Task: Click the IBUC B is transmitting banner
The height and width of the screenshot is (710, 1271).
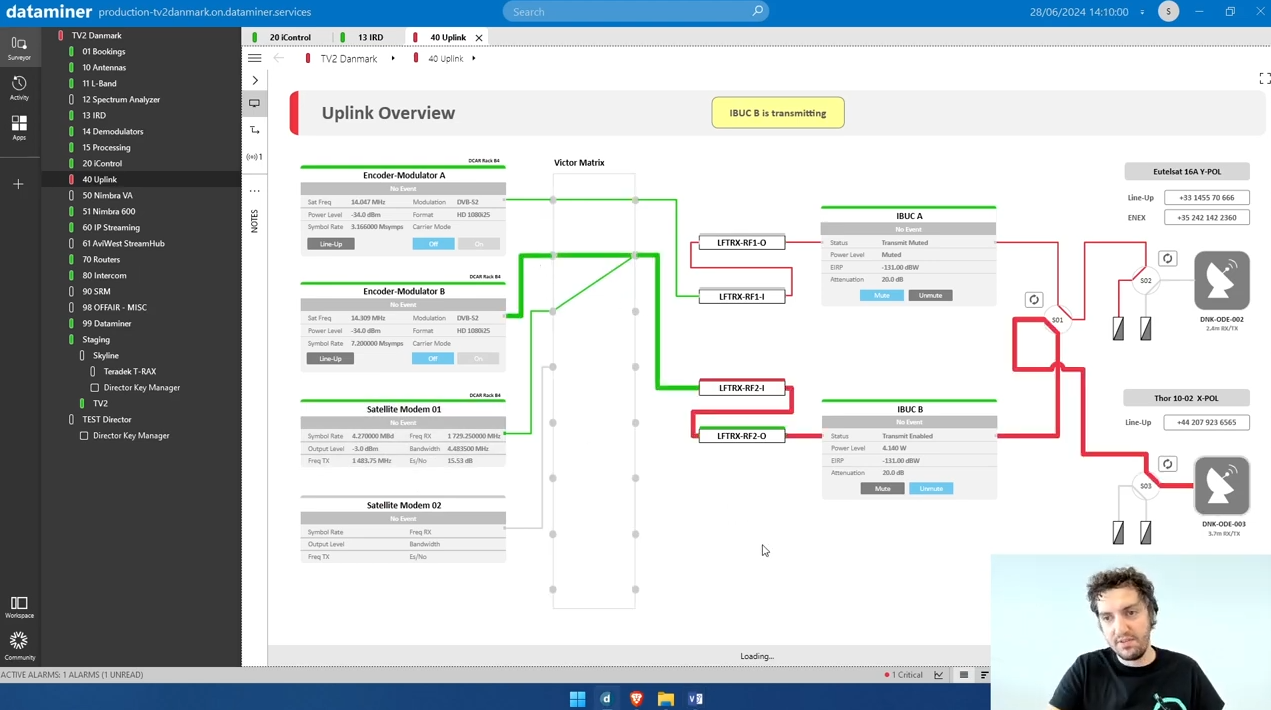Action: [x=778, y=113]
